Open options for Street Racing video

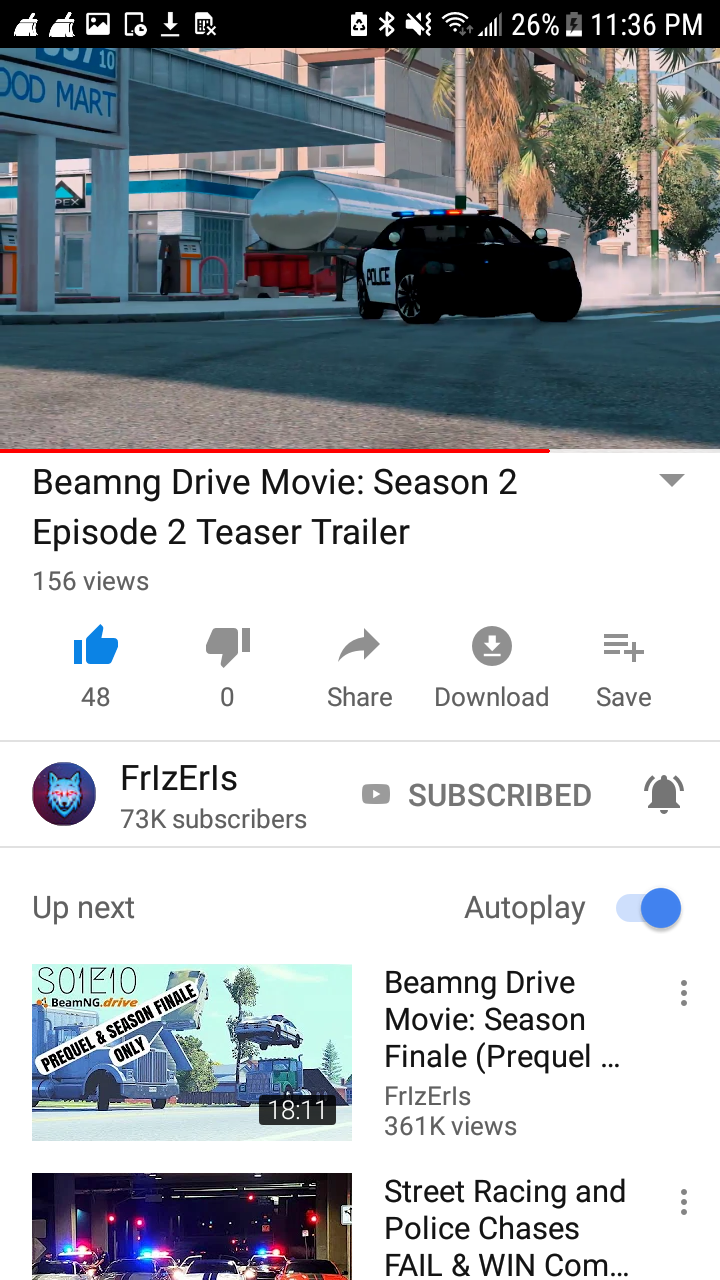coord(684,1201)
